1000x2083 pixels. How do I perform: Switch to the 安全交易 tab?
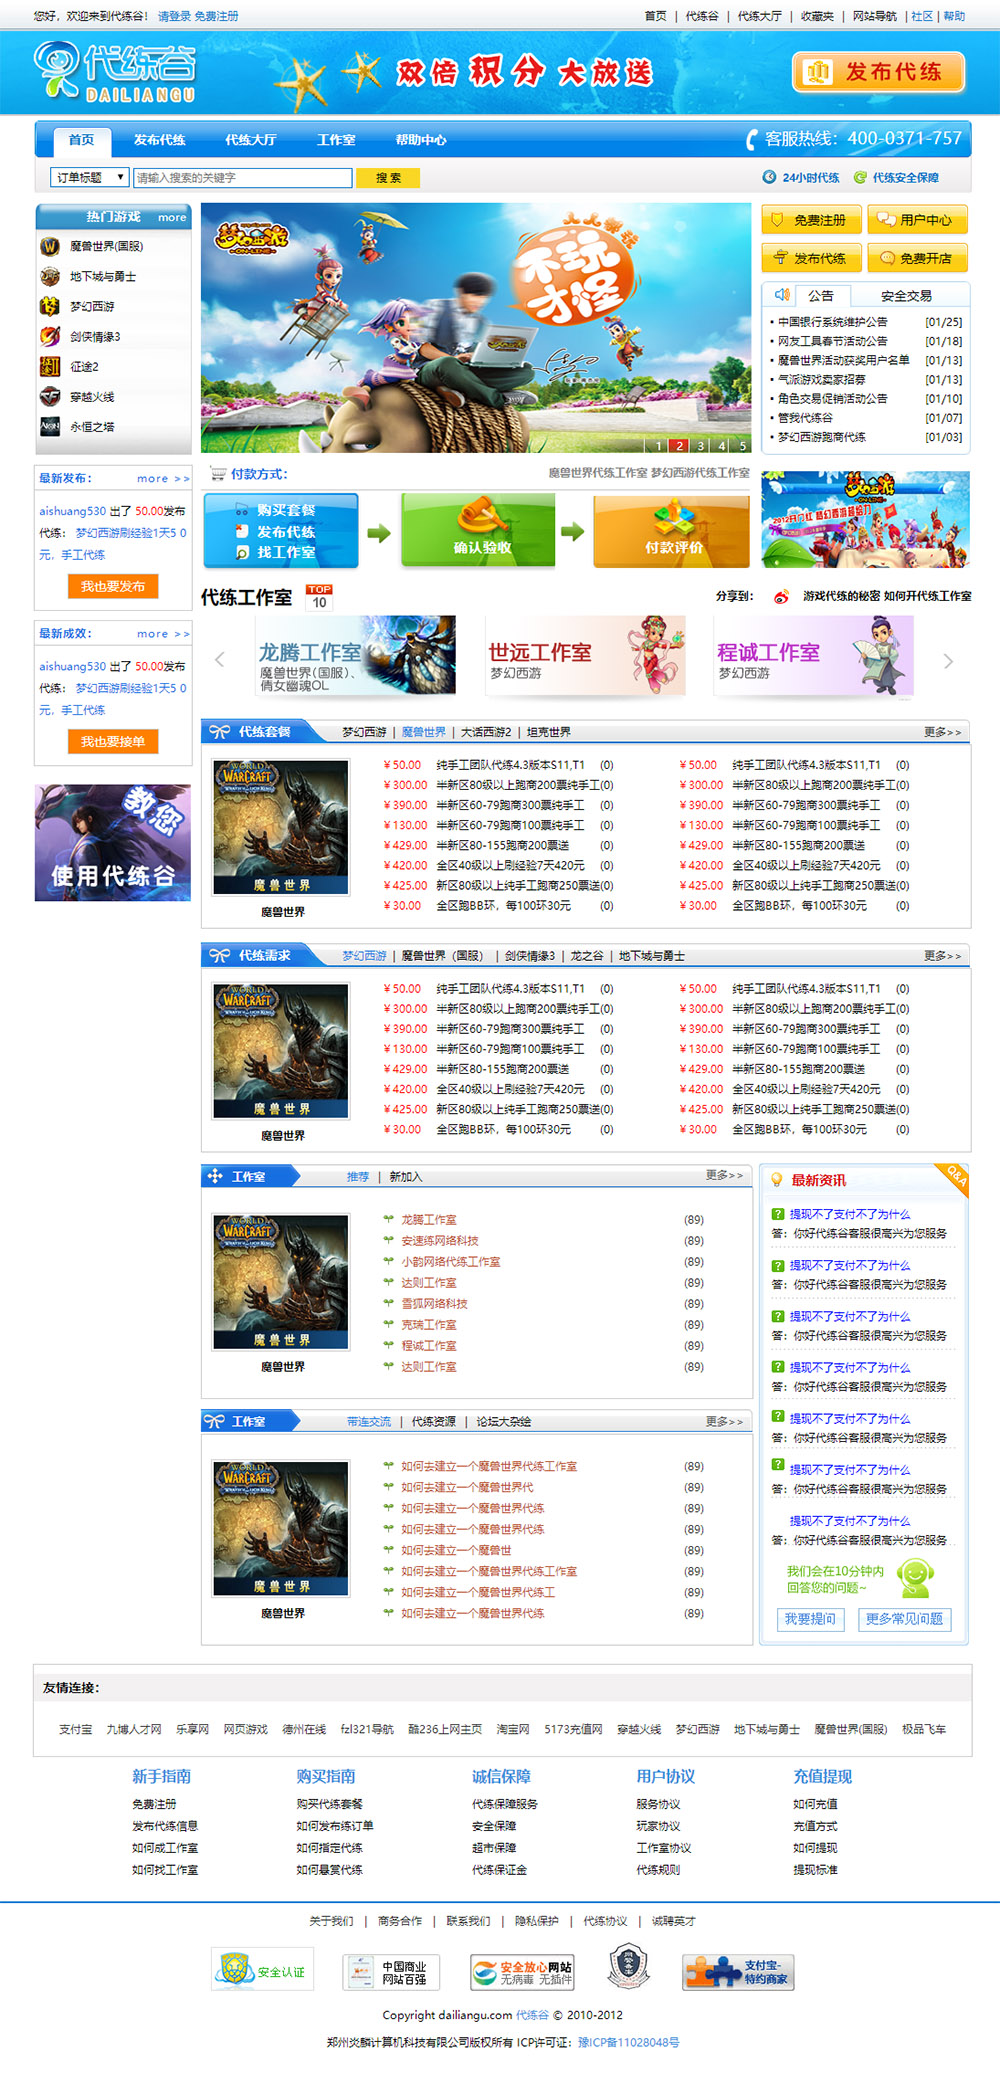point(906,296)
